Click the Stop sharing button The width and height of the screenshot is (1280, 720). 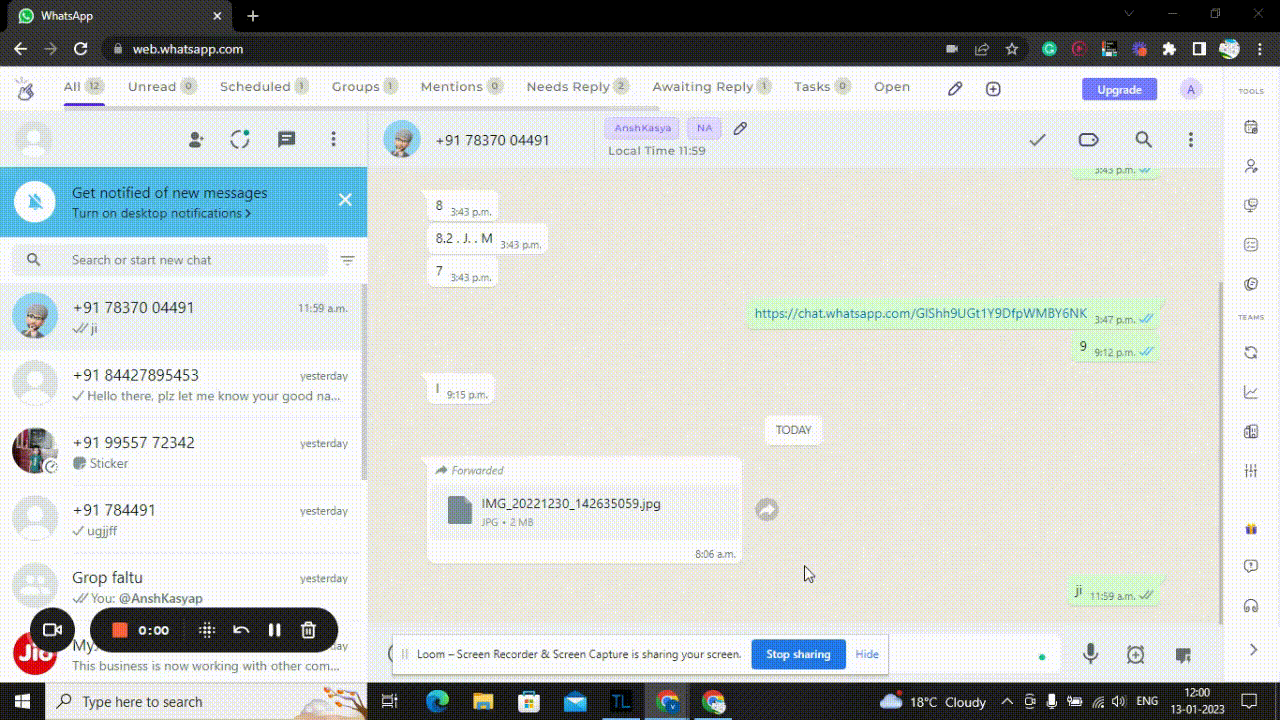pos(798,654)
